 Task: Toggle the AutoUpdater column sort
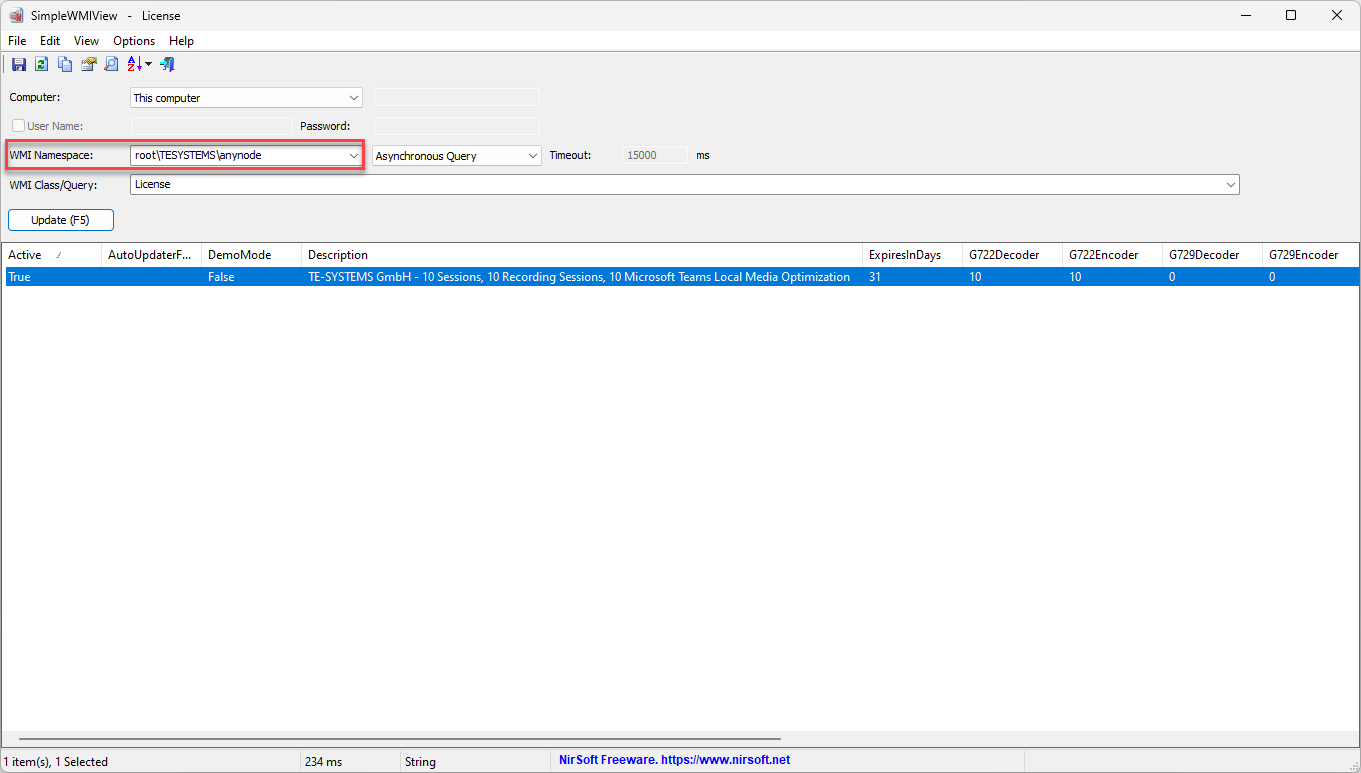[148, 254]
